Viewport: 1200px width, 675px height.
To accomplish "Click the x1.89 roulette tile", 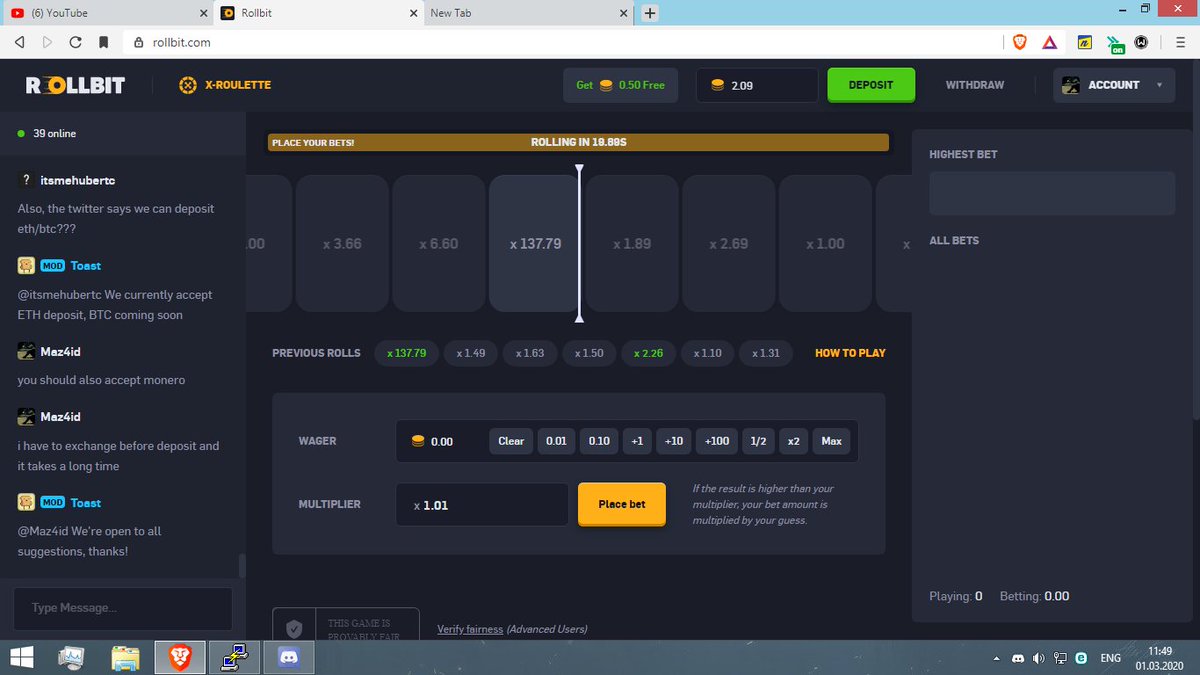I will (x=631, y=244).
